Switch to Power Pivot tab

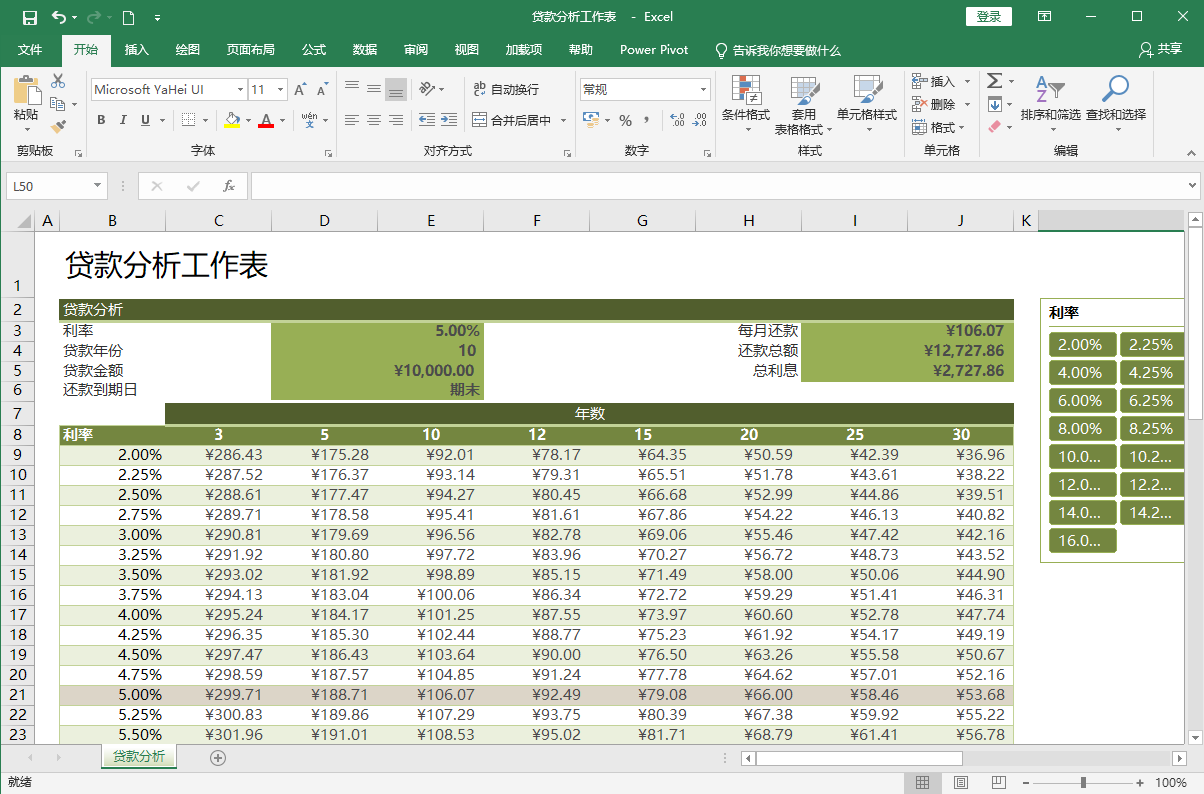(x=654, y=50)
